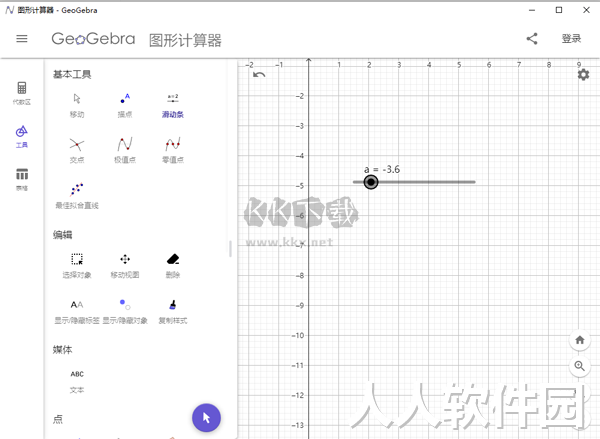The width and height of the screenshot is (600, 439).
Task: Switch to the 代数区 algebra tab
Action: point(22,93)
